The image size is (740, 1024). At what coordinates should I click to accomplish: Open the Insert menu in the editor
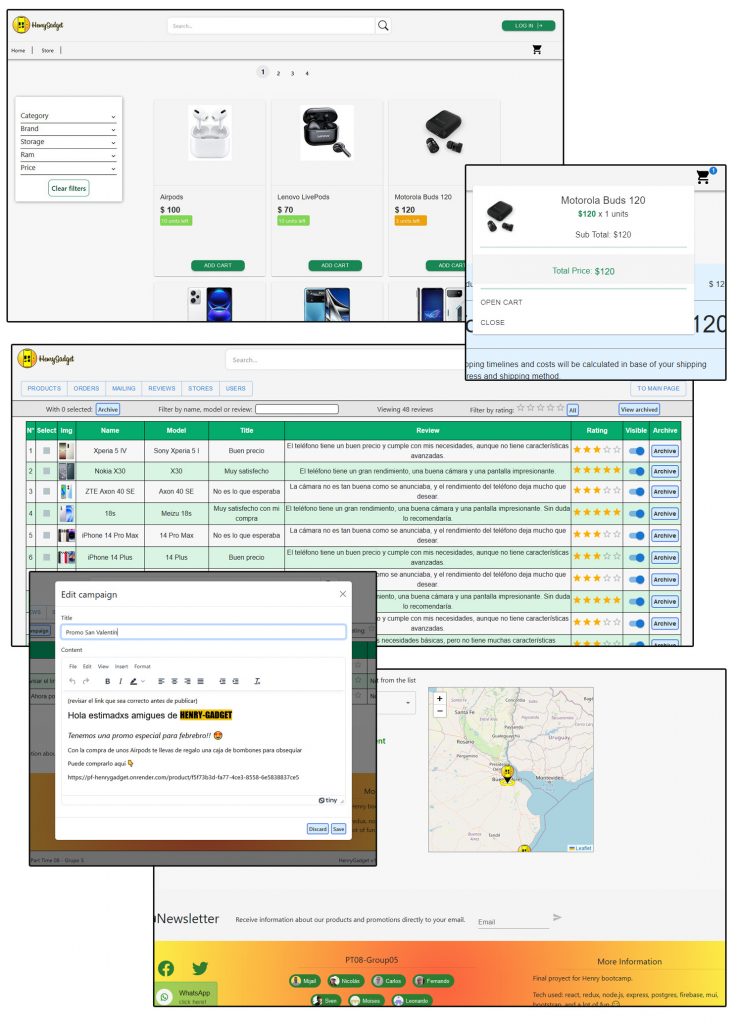[121, 666]
